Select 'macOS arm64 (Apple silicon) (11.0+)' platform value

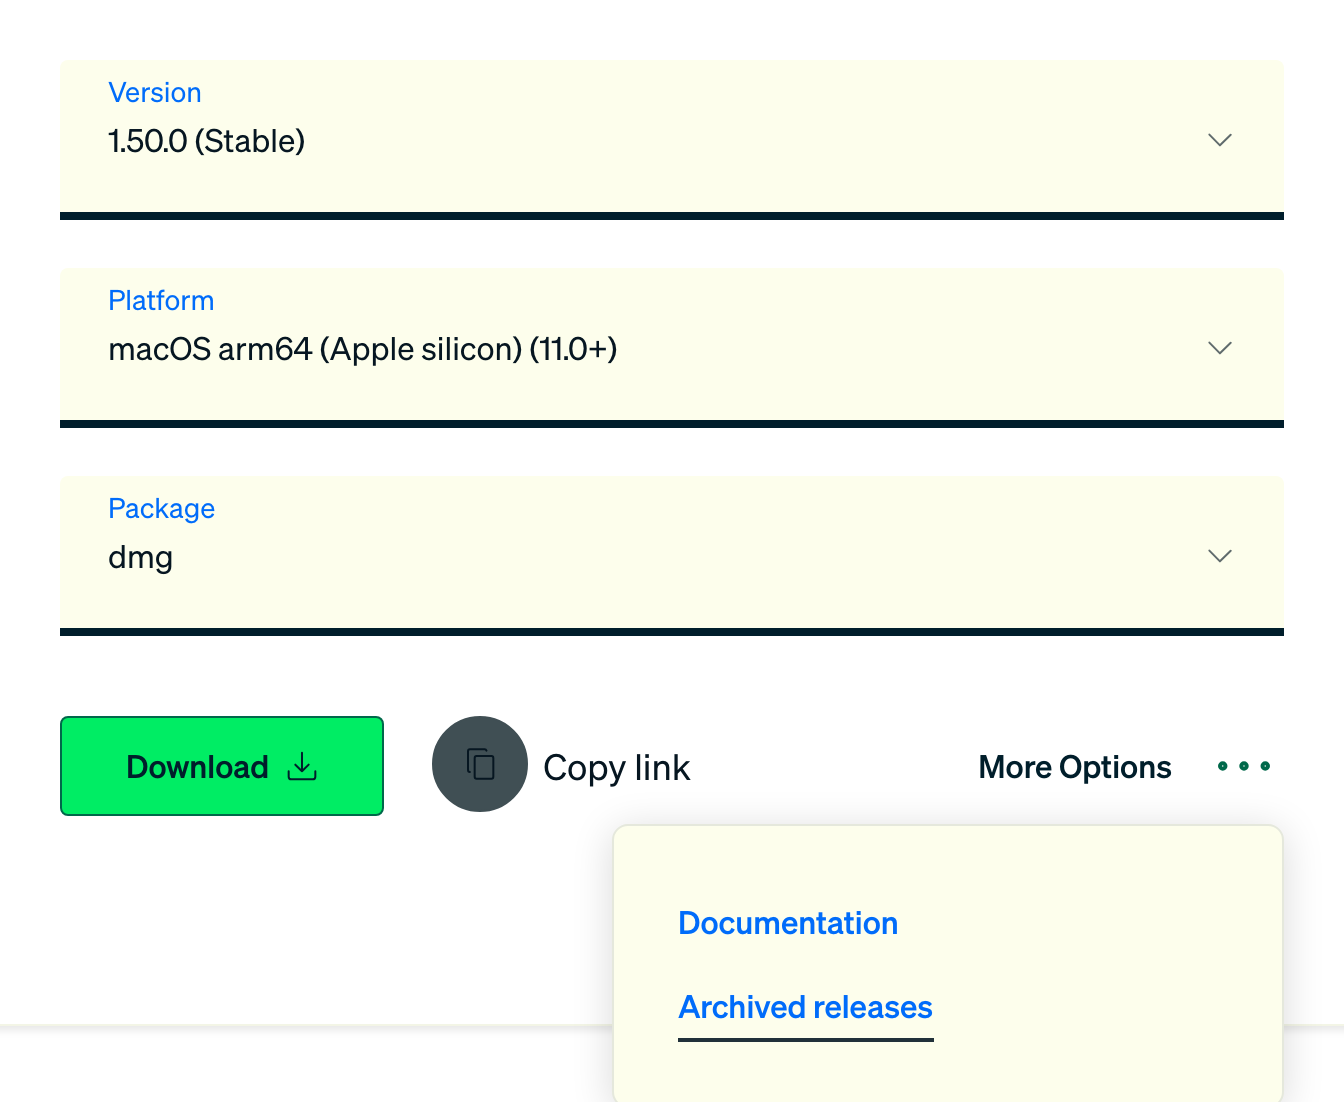click(x=363, y=349)
